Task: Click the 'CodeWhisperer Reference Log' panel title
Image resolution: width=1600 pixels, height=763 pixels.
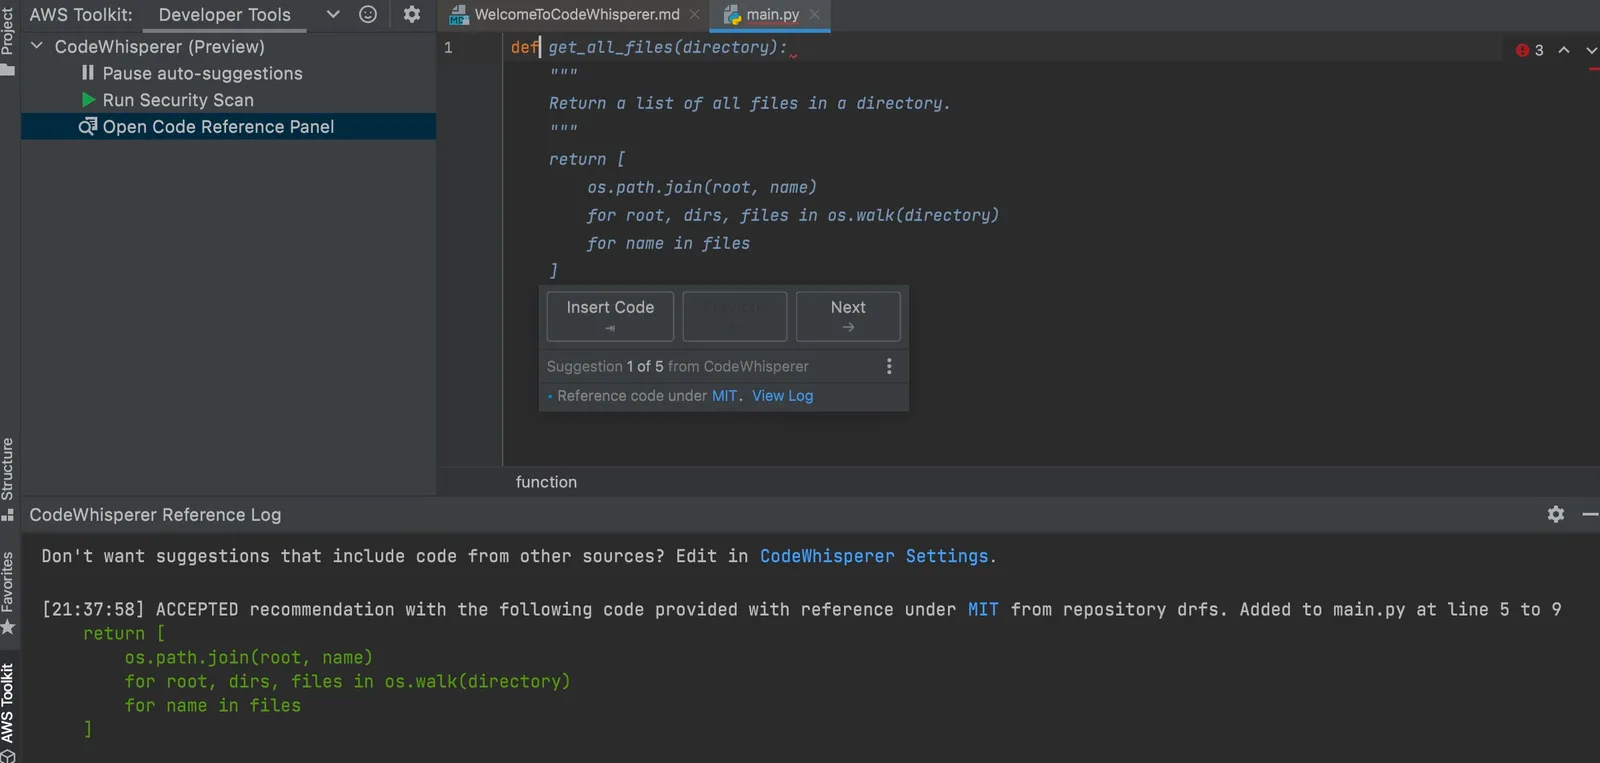Action: point(155,514)
